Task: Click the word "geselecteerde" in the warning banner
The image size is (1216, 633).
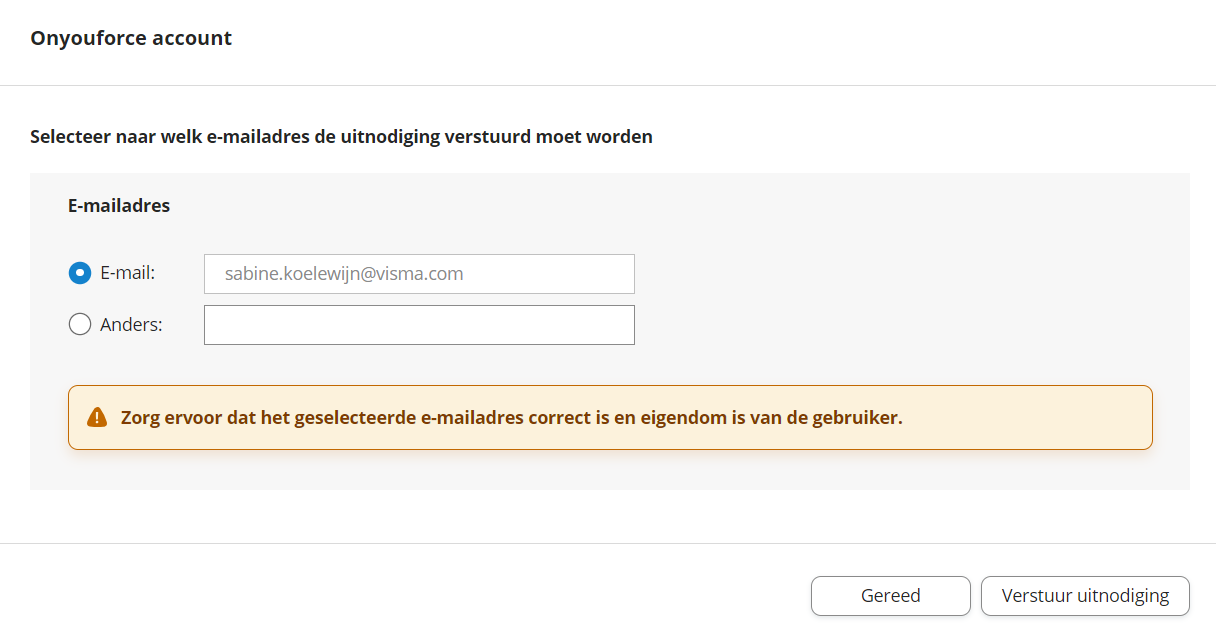Action: (356, 418)
